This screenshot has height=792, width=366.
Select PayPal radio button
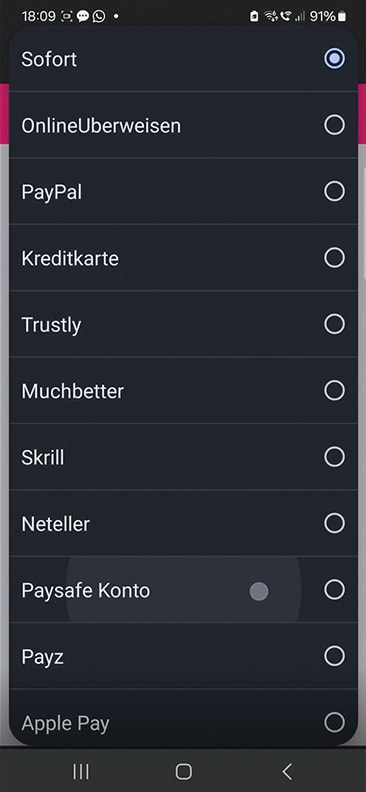tap(334, 191)
